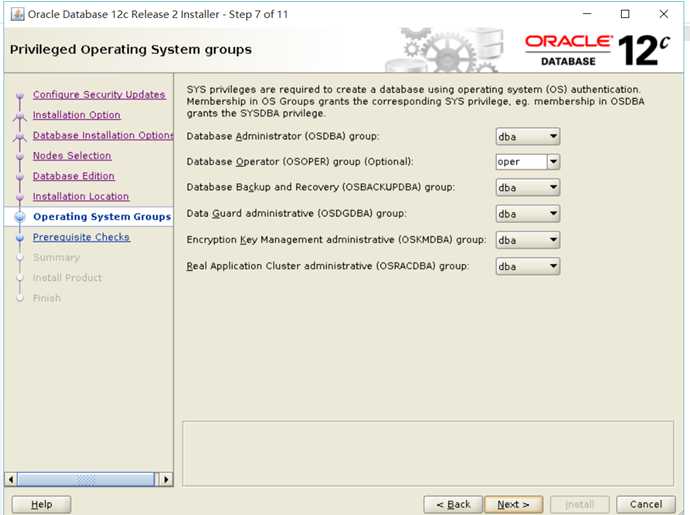Click the Database Edition step bullet
This screenshot has width=690, height=515.
click(20, 177)
